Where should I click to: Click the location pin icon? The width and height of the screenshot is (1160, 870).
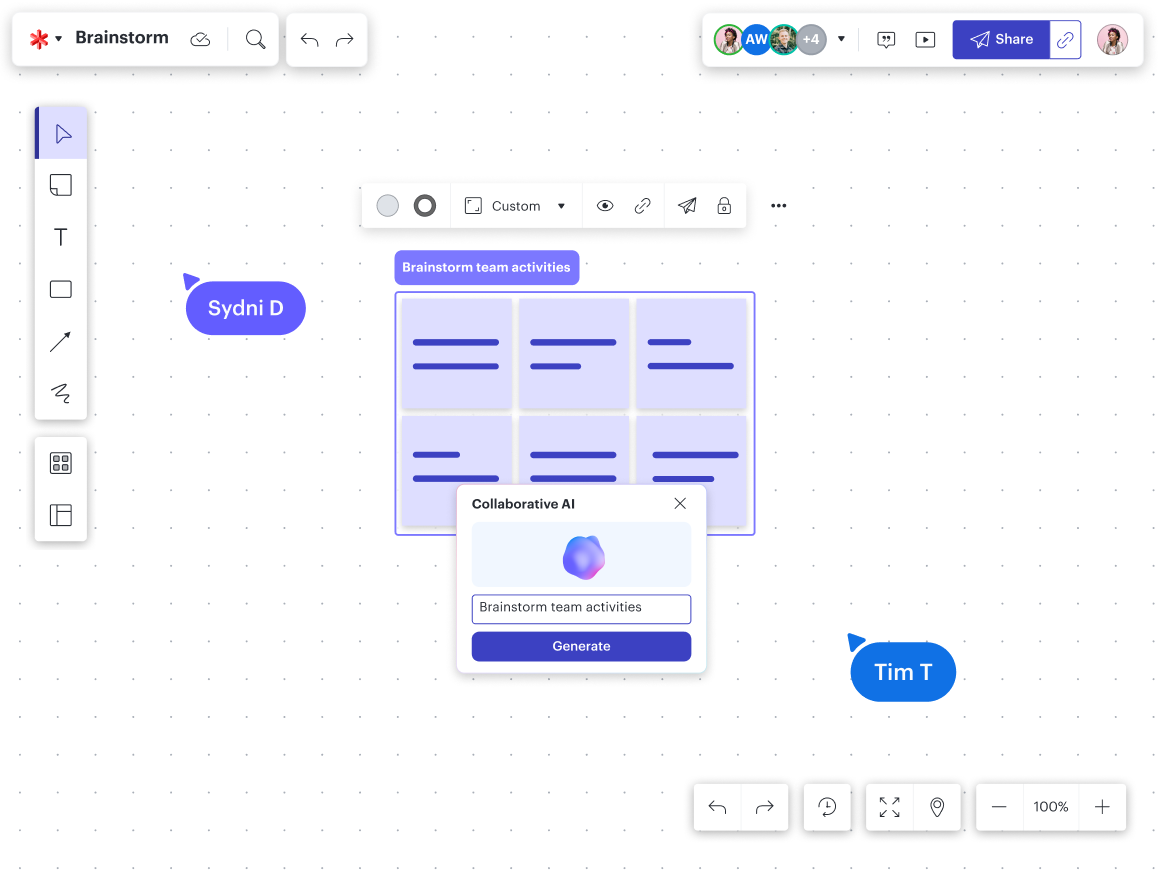(x=937, y=807)
